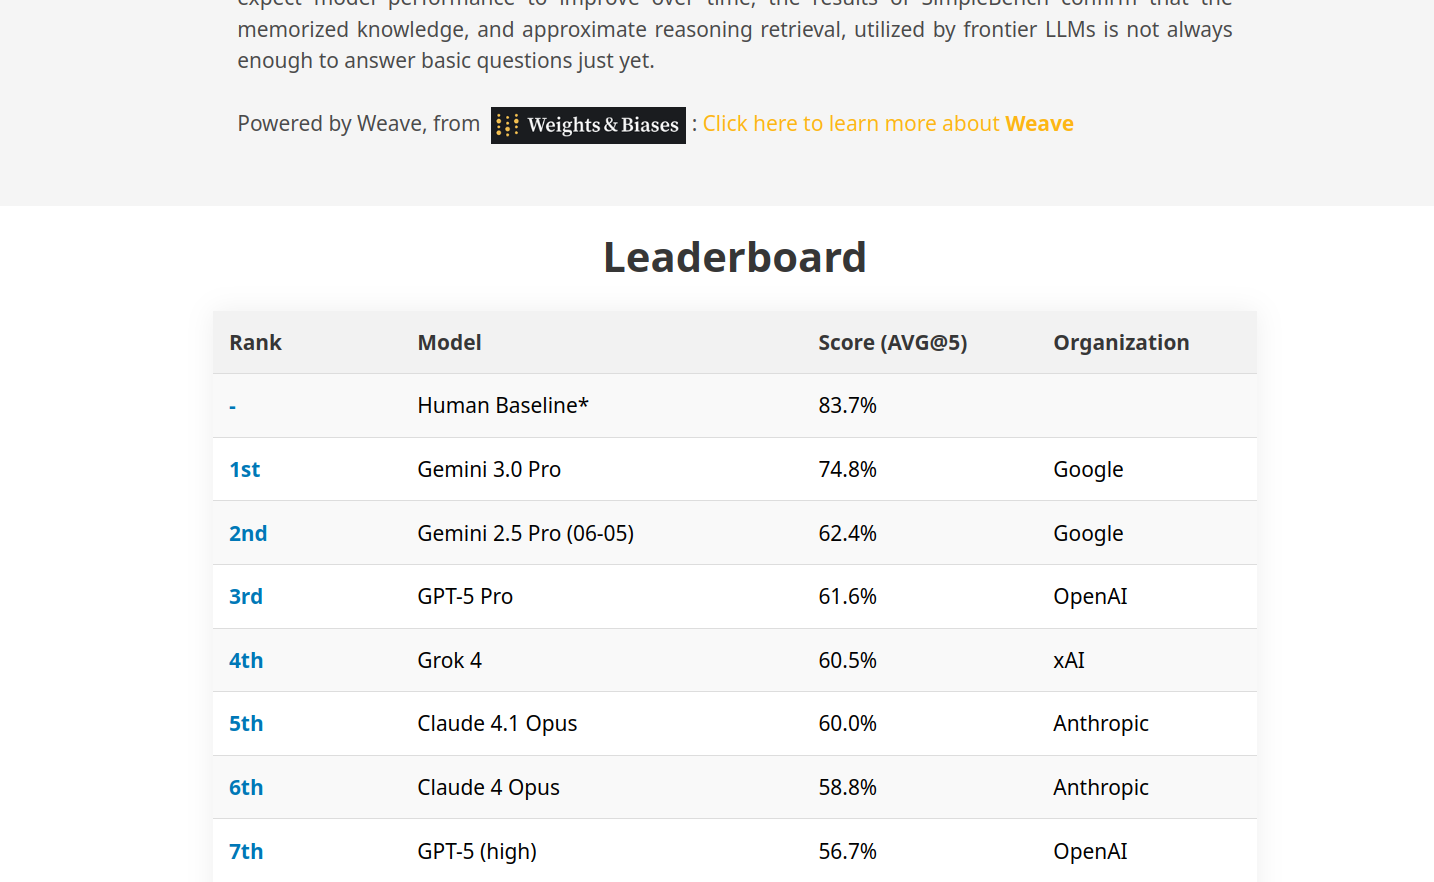Click the Weights & Biases logo
This screenshot has width=1434, height=882.
[x=588, y=125]
